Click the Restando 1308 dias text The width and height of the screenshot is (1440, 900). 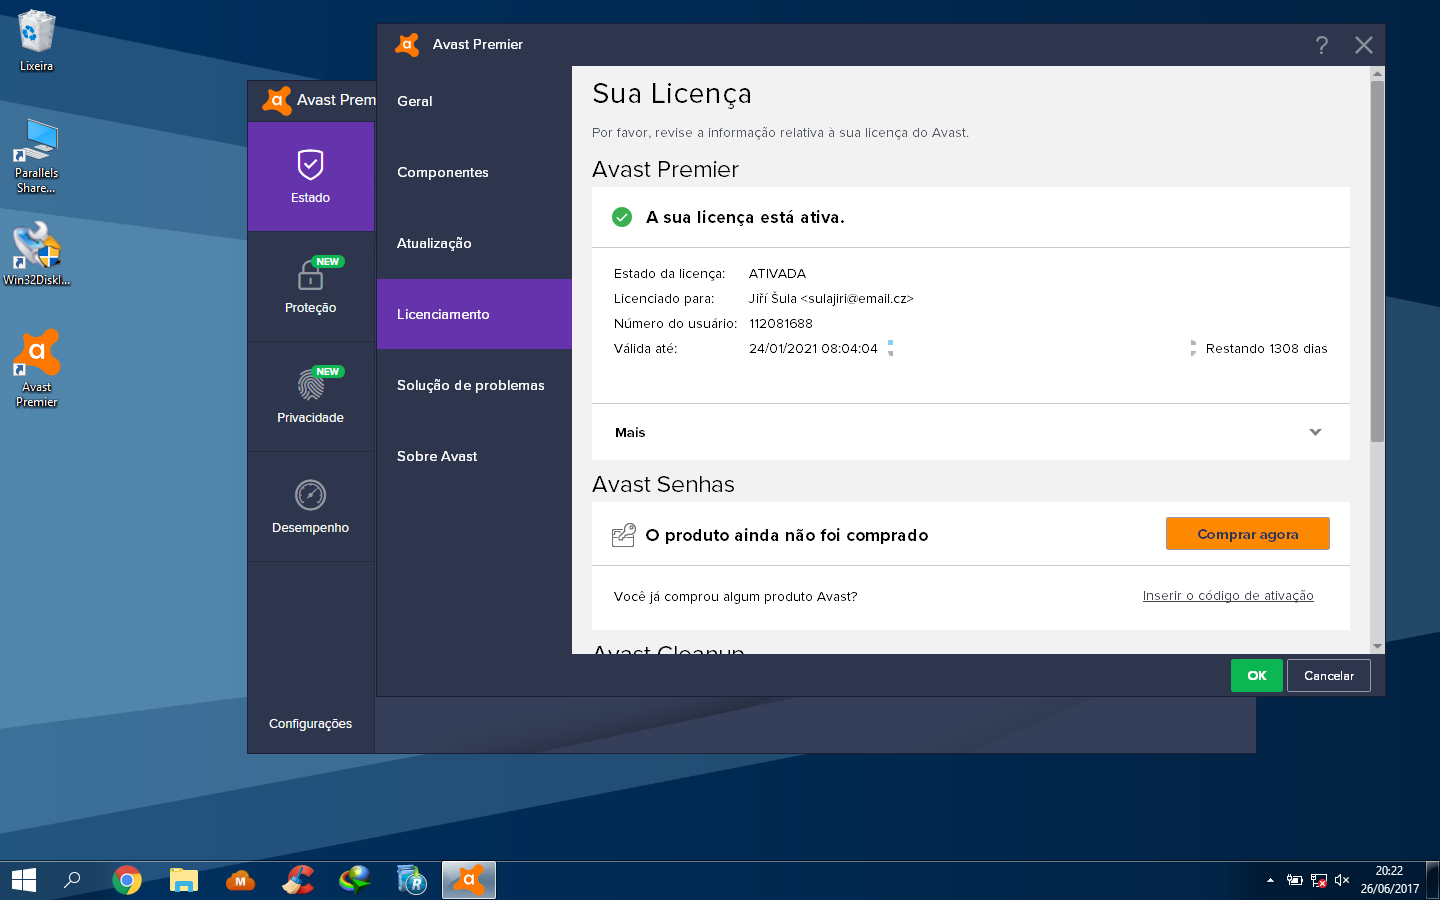coord(1266,348)
